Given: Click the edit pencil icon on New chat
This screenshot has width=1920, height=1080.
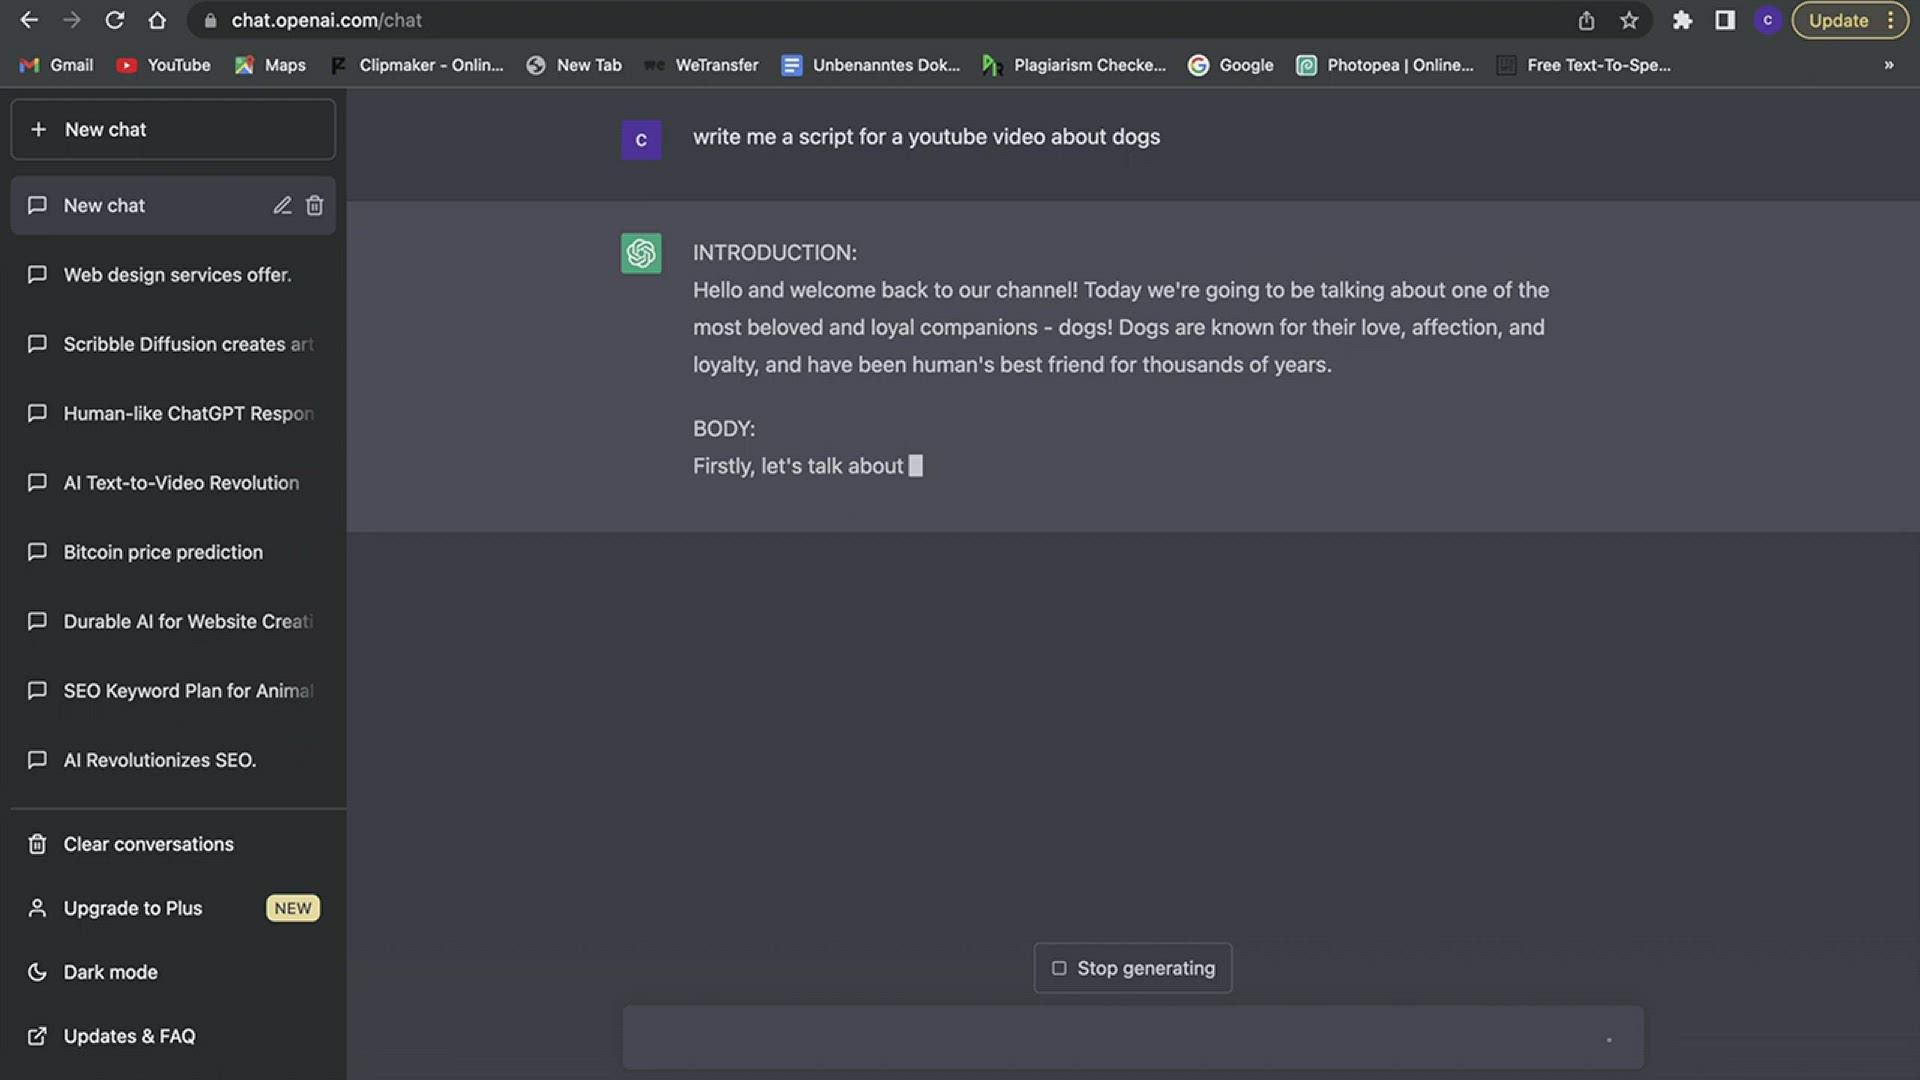Looking at the screenshot, I should (x=282, y=206).
